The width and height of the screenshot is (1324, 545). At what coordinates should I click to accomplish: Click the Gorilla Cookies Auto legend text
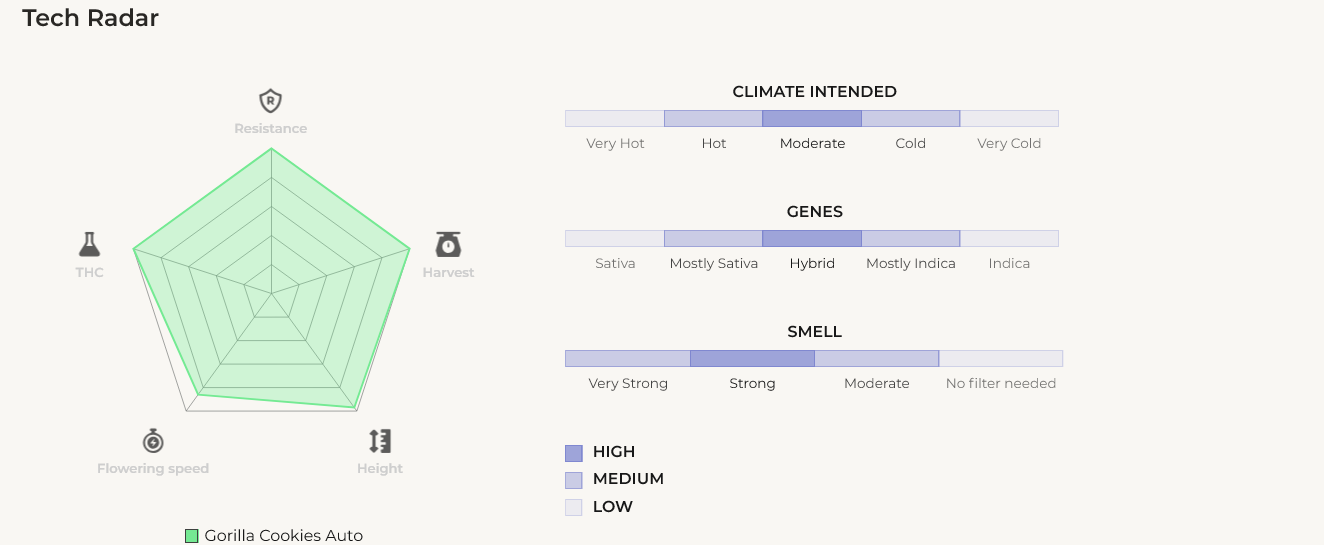point(284,536)
